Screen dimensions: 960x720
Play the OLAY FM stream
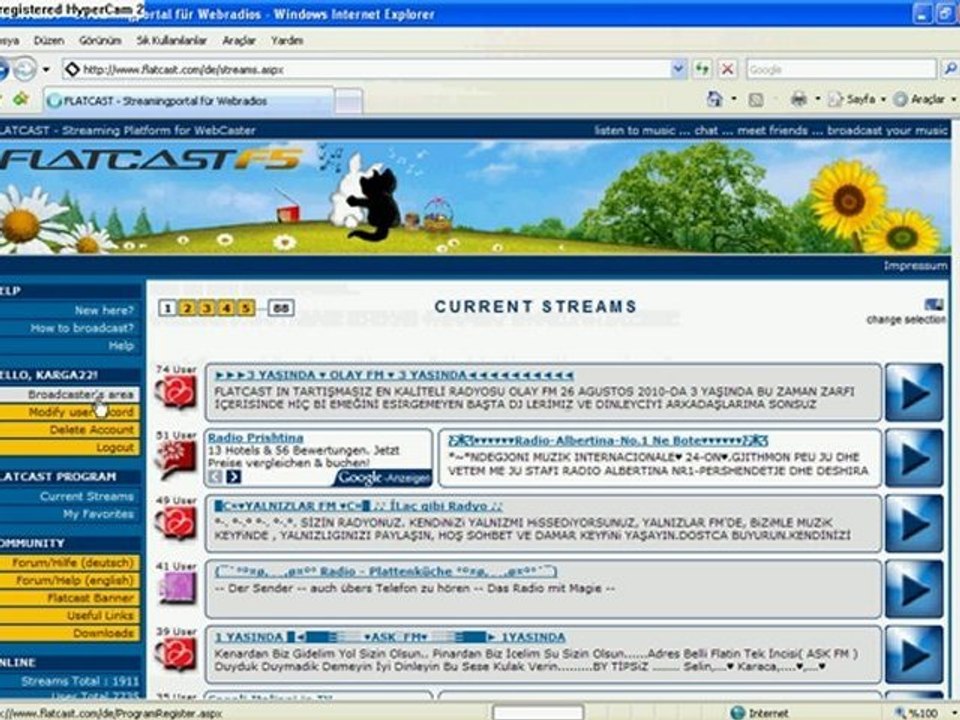[x=913, y=392]
